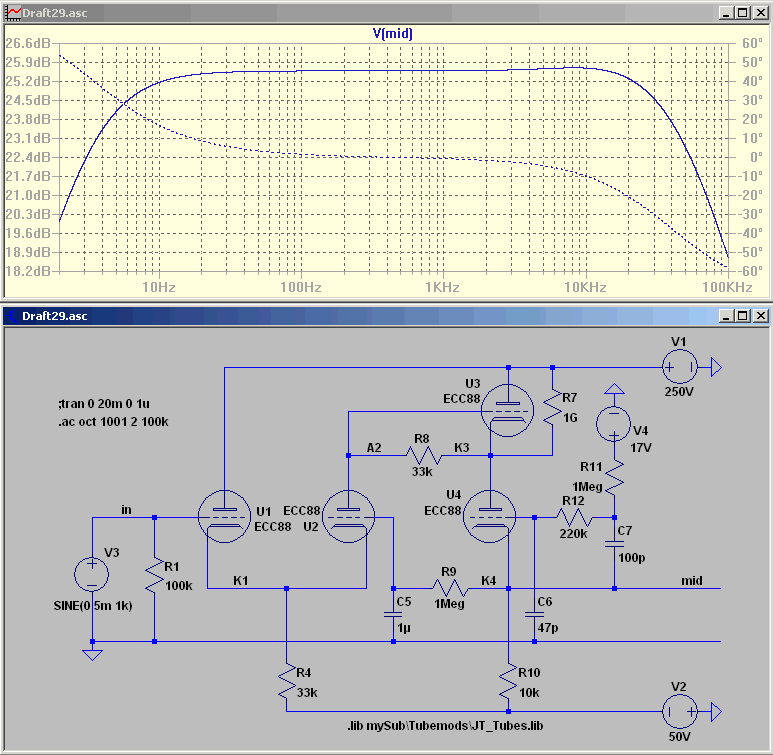The width and height of the screenshot is (773, 755).
Task: Select the U3 ECC88 triode symbol
Action: click(508, 410)
